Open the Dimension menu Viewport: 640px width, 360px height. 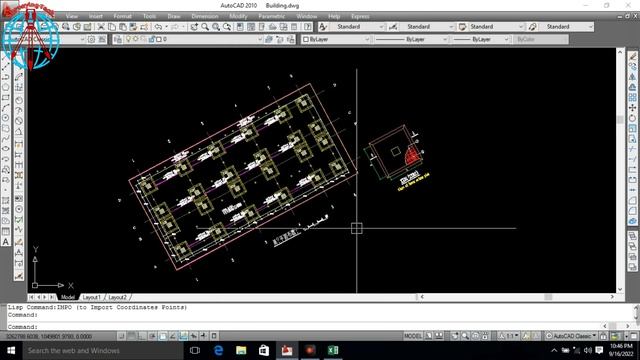coord(204,16)
